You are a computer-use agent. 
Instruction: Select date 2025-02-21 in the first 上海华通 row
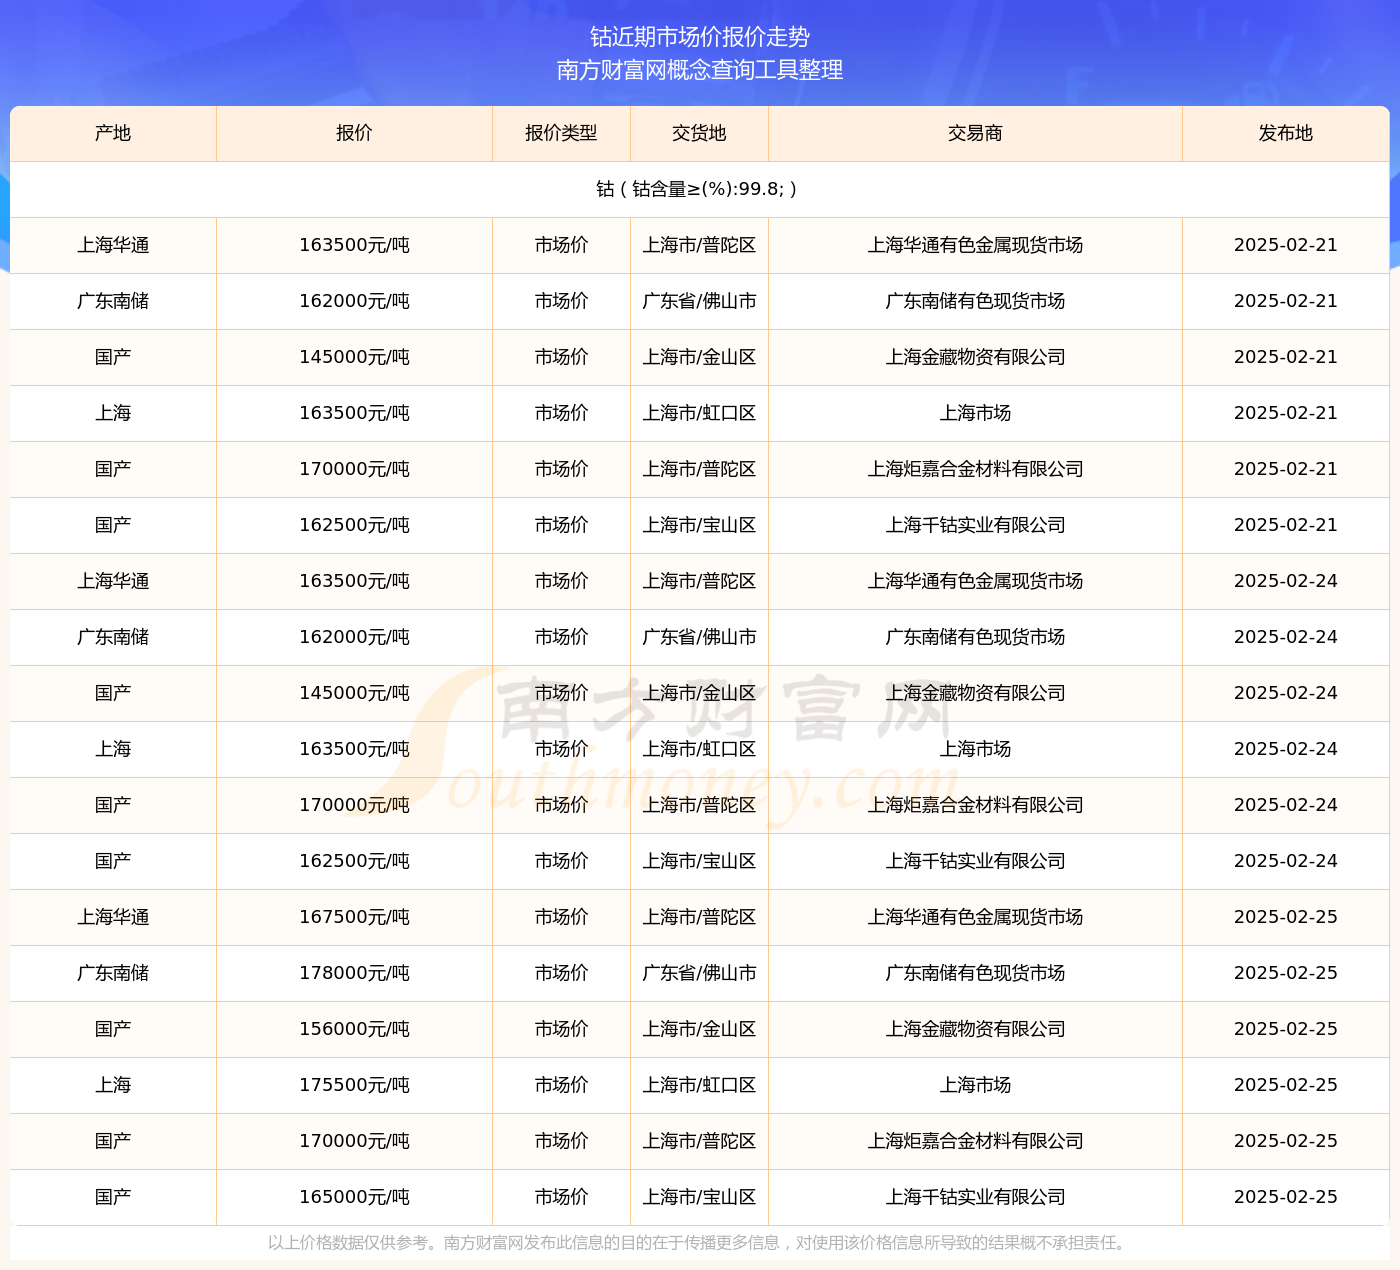pos(1286,245)
